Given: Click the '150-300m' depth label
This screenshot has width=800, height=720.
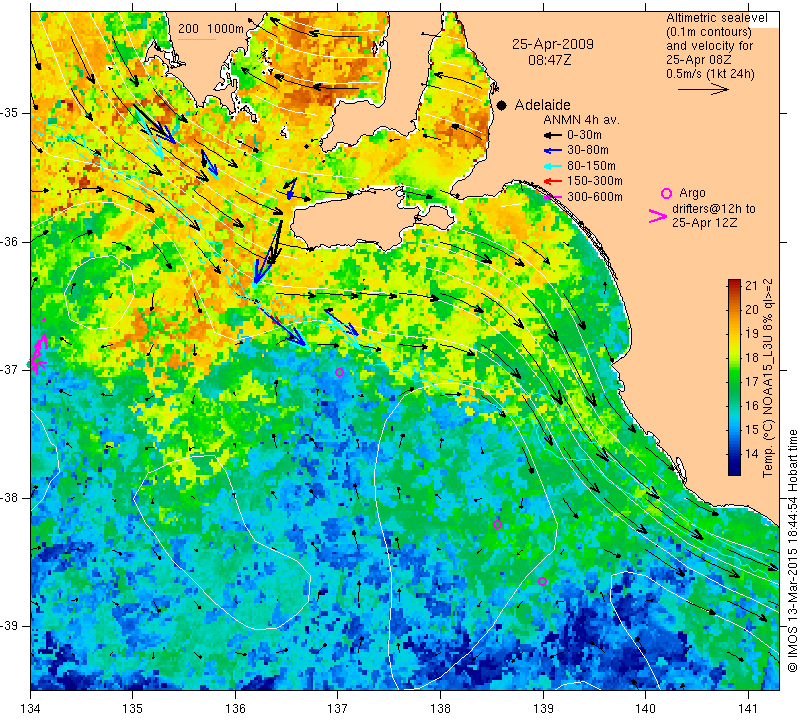Looking at the screenshot, I should coord(595,181).
